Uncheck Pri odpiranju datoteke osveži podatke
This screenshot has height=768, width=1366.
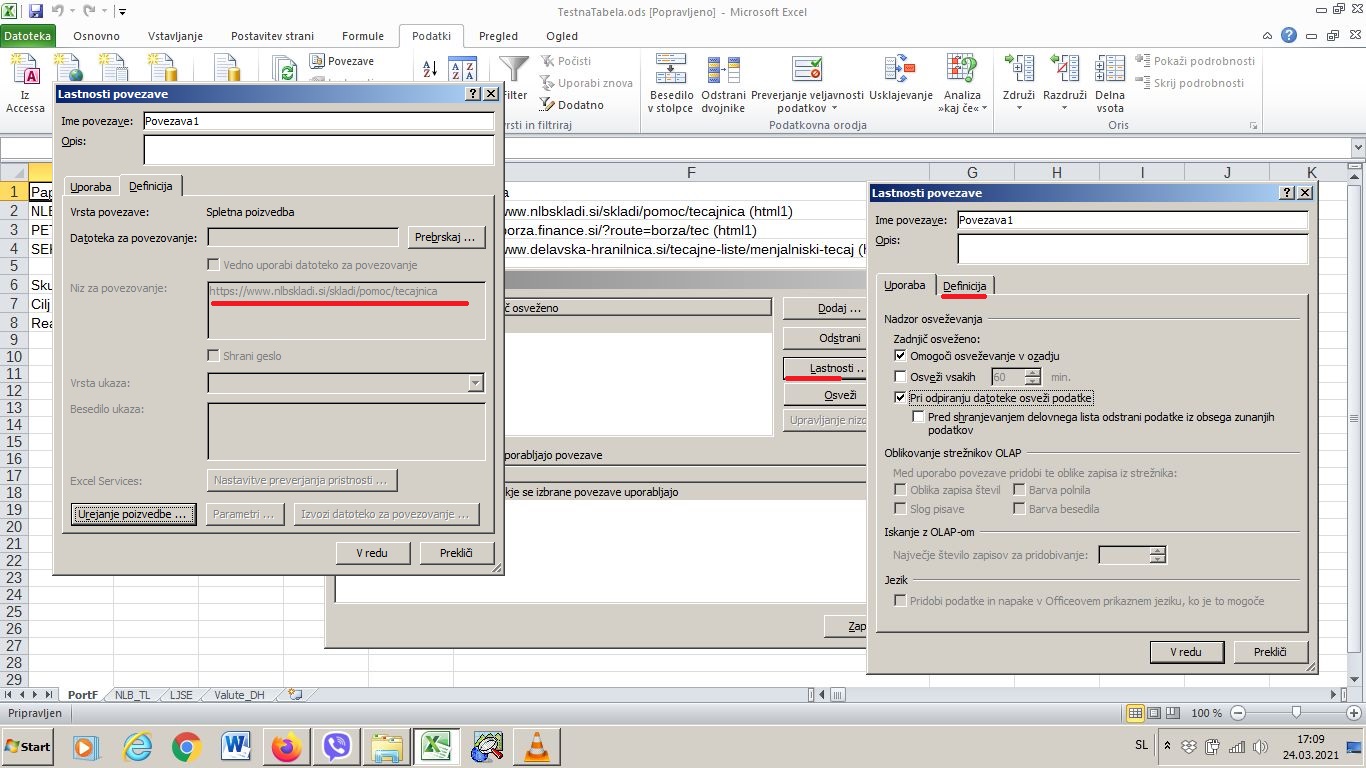click(x=900, y=398)
